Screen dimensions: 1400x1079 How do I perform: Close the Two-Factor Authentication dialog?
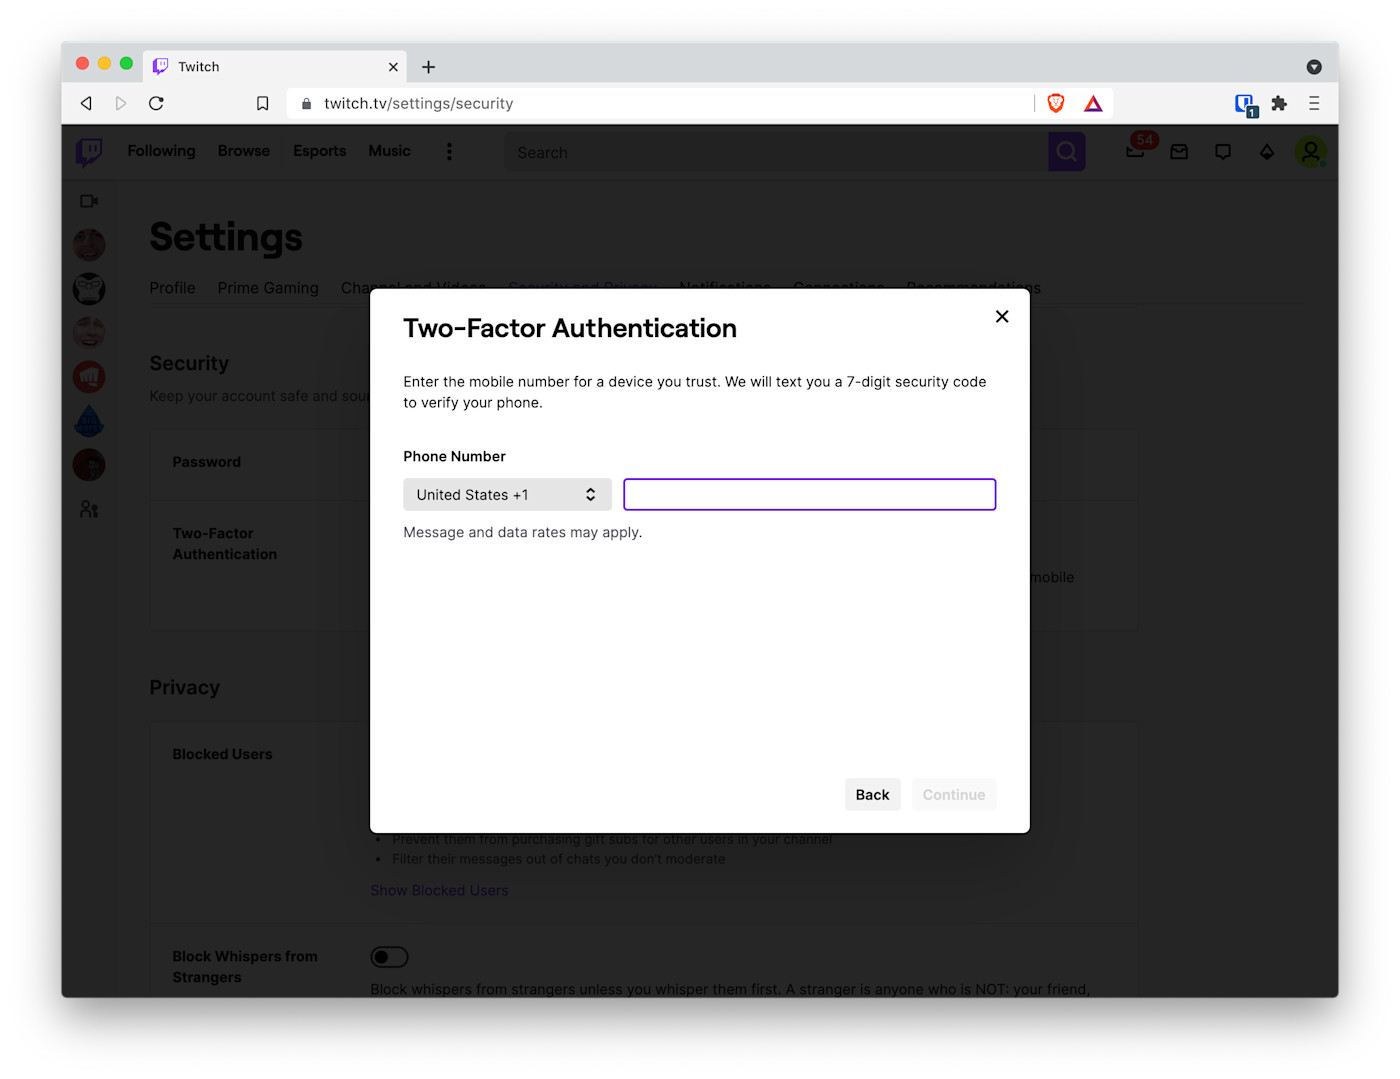pyautogui.click(x=1002, y=316)
